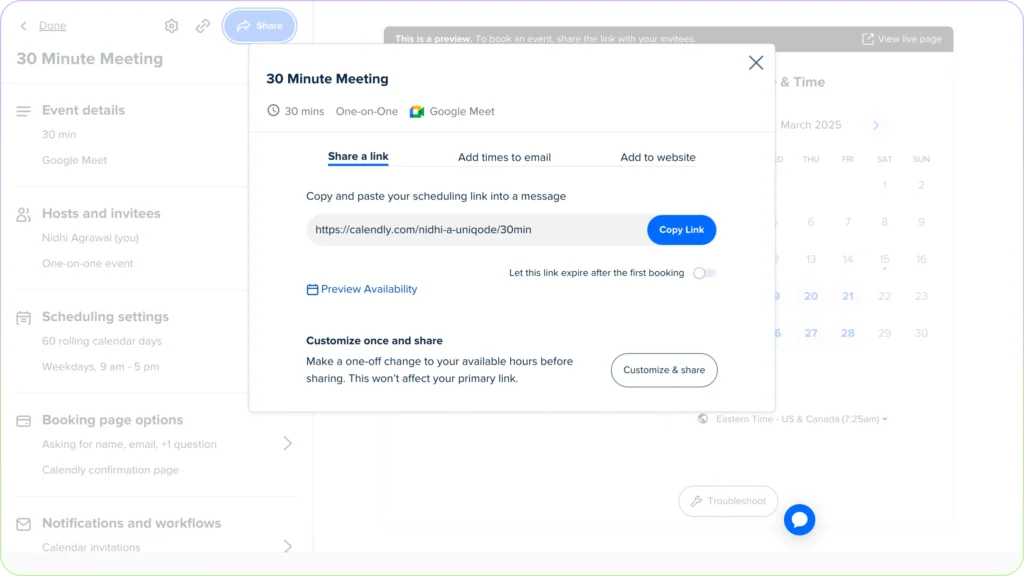Open the blue chat support bubble
The image size is (1024, 576).
pyautogui.click(x=799, y=519)
